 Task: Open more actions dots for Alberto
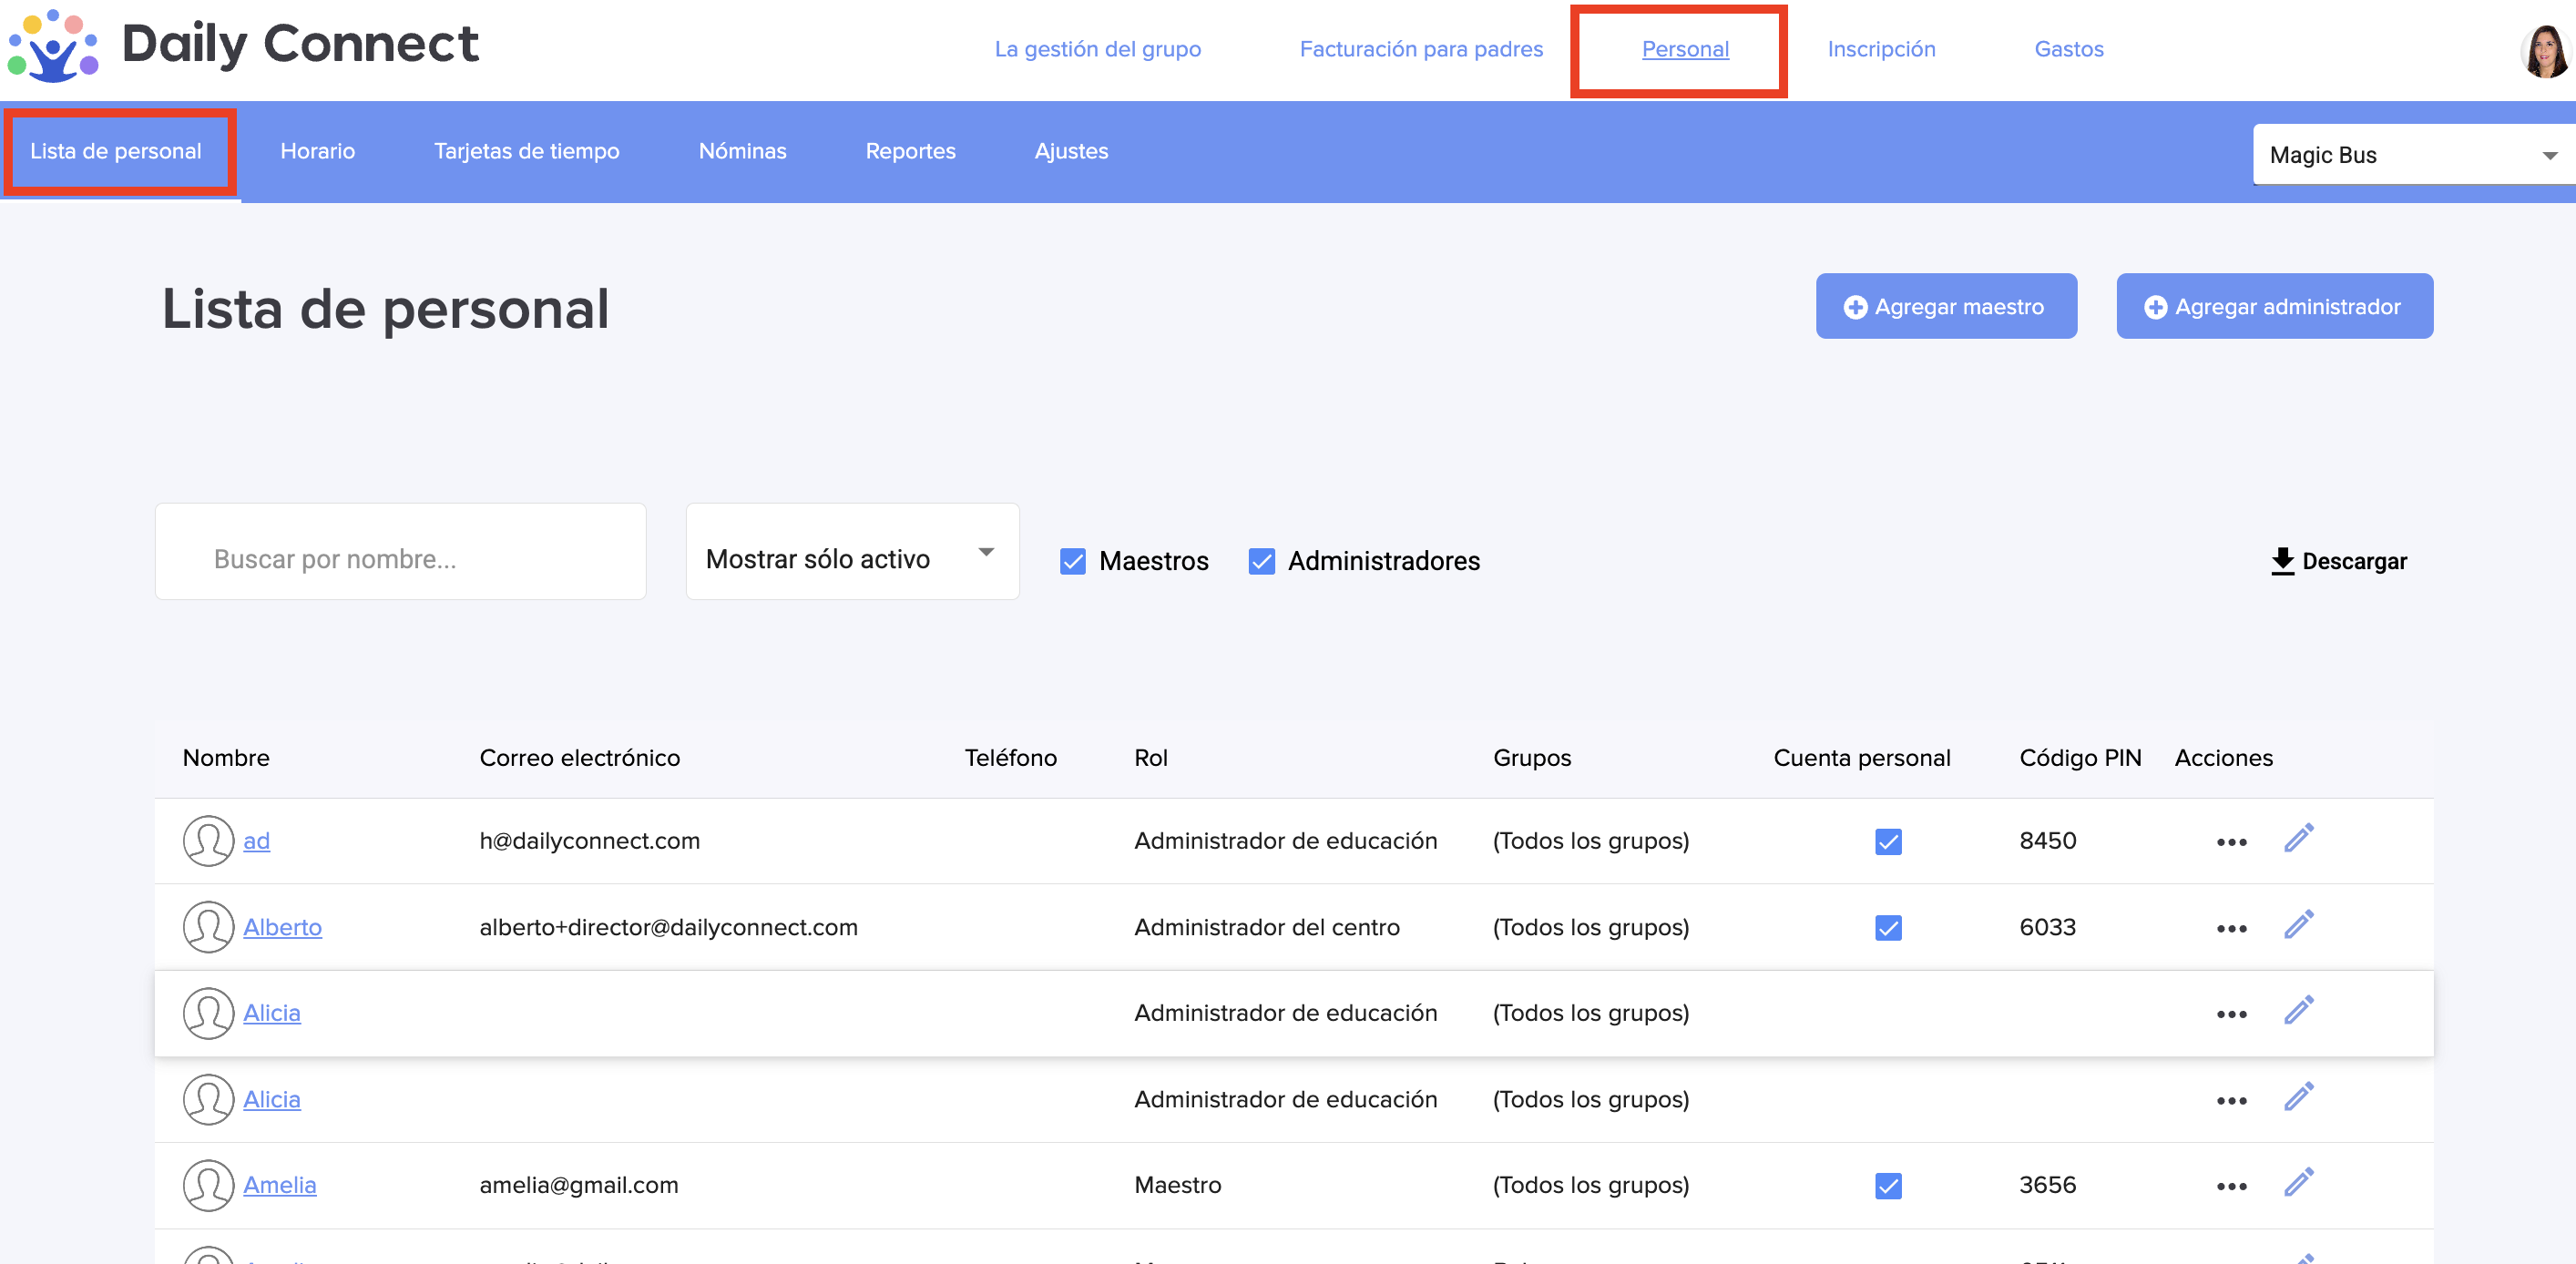pos(2231,928)
